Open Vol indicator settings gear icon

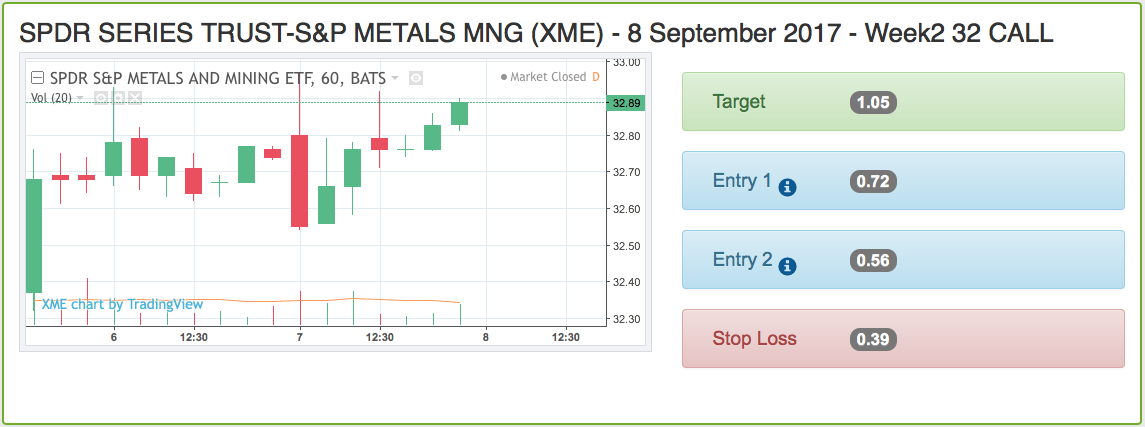pos(118,97)
